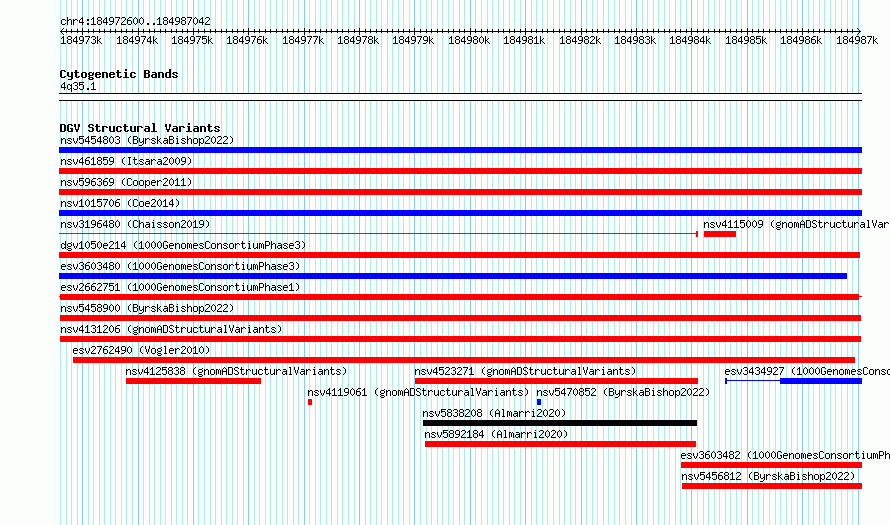The width and height of the screenshot is (890, 525).
Task: Click the 184982k ruler label
Action: point(580,40)
